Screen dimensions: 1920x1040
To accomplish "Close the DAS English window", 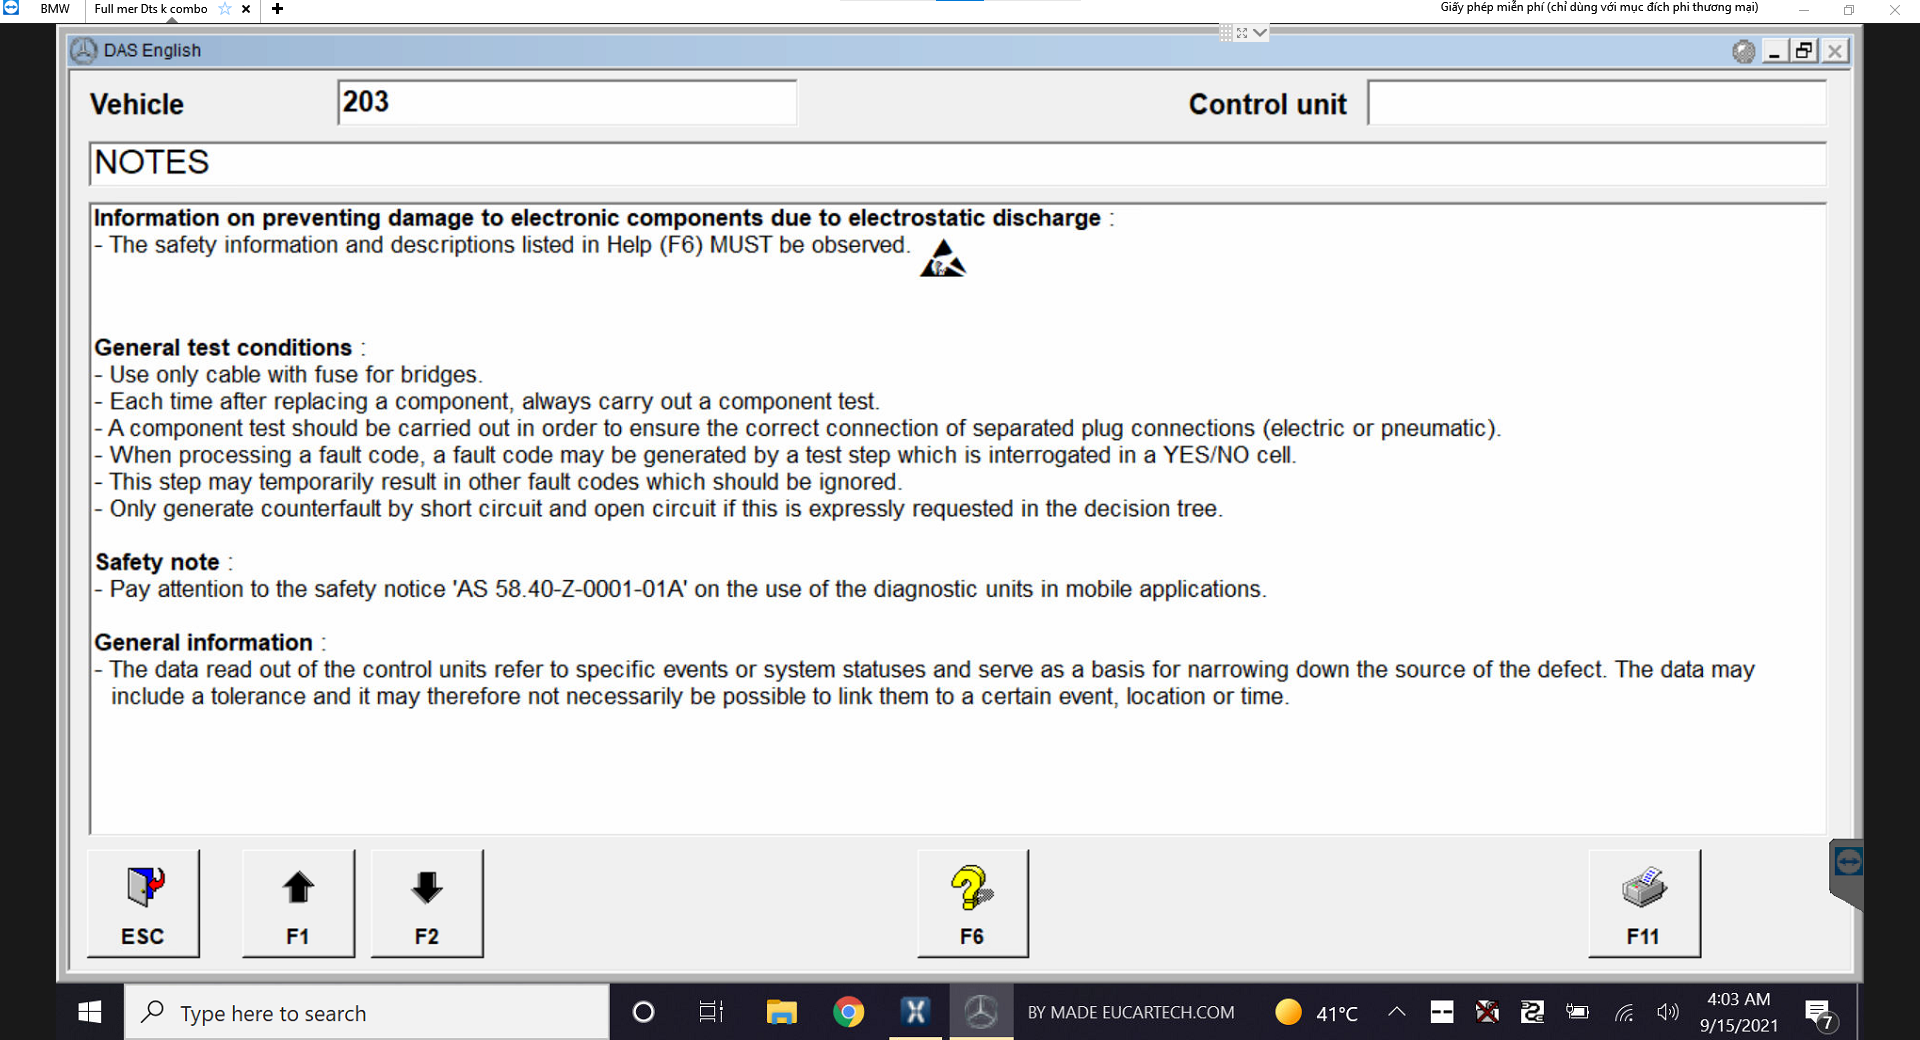I will pyautogui.click(x=1835, y=51).
